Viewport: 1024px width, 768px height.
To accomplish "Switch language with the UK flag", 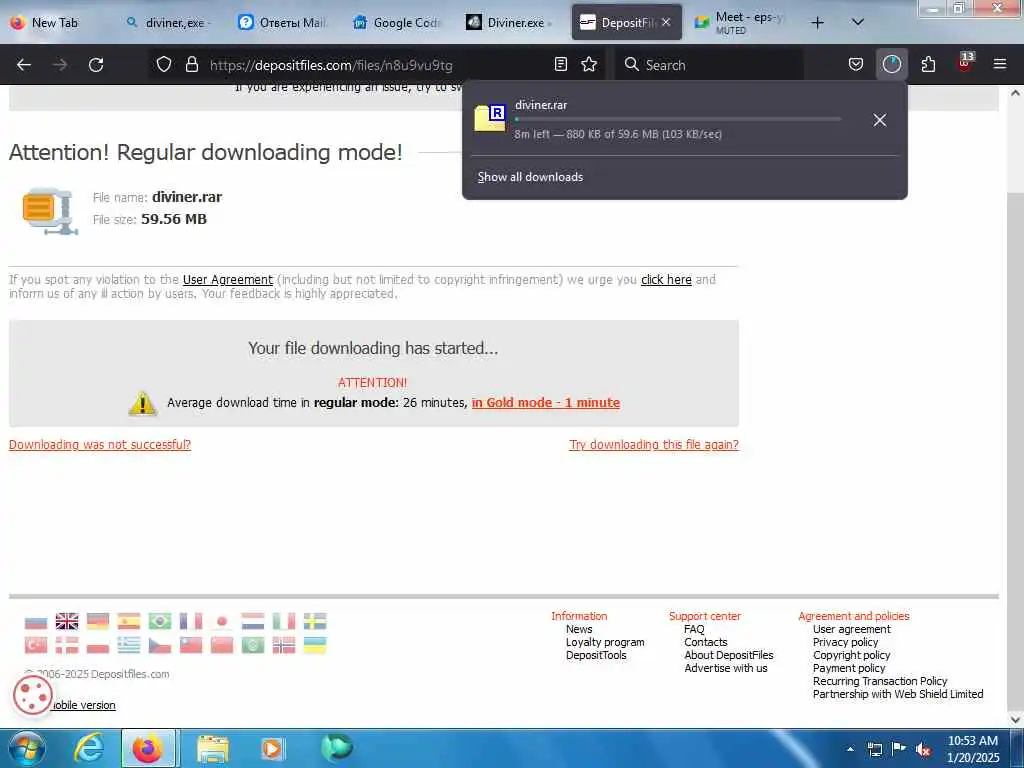I will pyautogui.click(x=67, y=621).
